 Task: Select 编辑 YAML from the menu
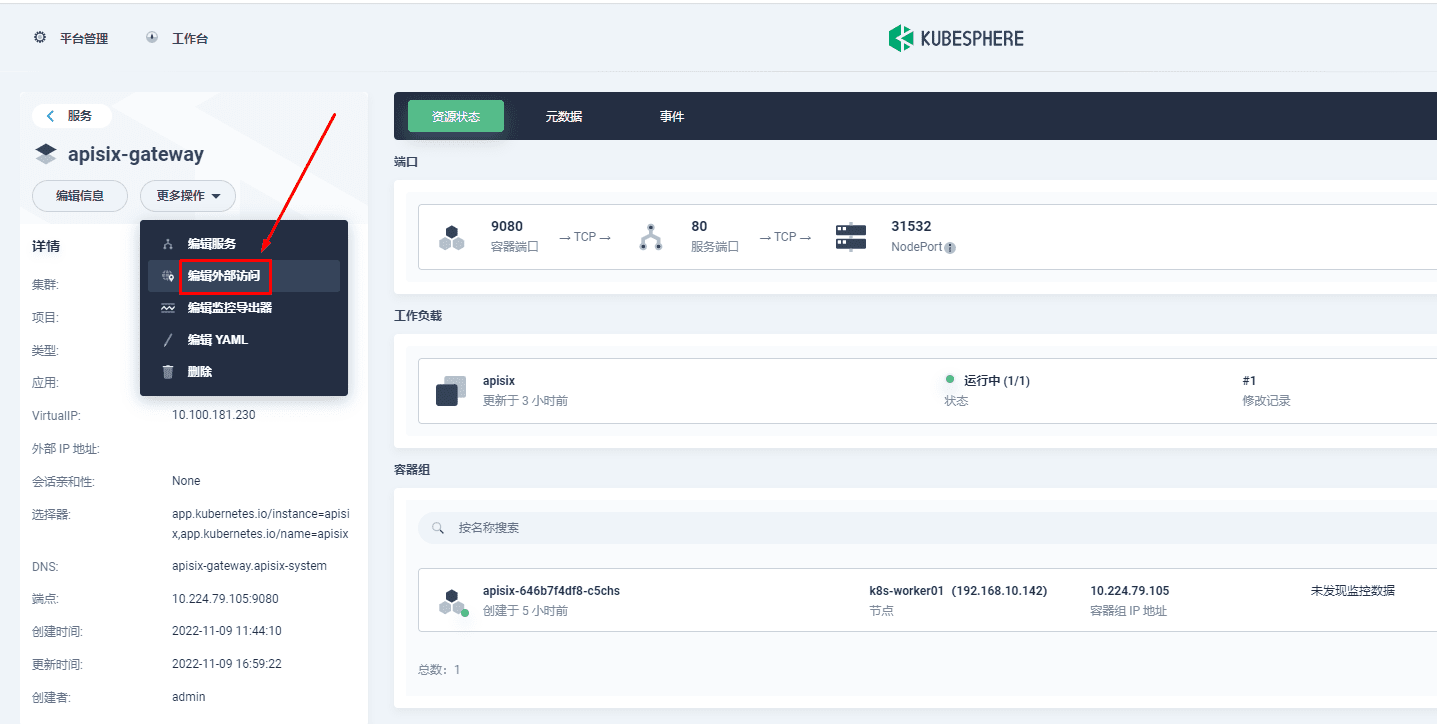pyautogui.click(x=244, y=340)
